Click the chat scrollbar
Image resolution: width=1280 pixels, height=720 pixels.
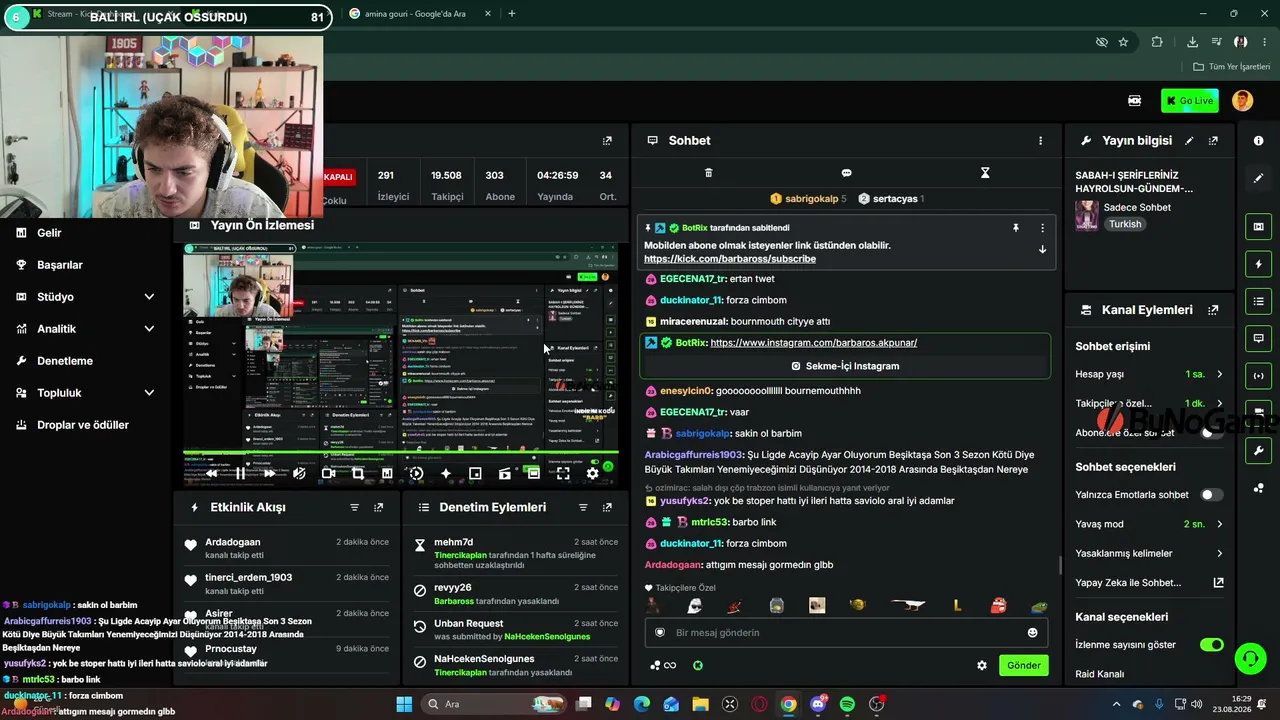coord(1060,566)
